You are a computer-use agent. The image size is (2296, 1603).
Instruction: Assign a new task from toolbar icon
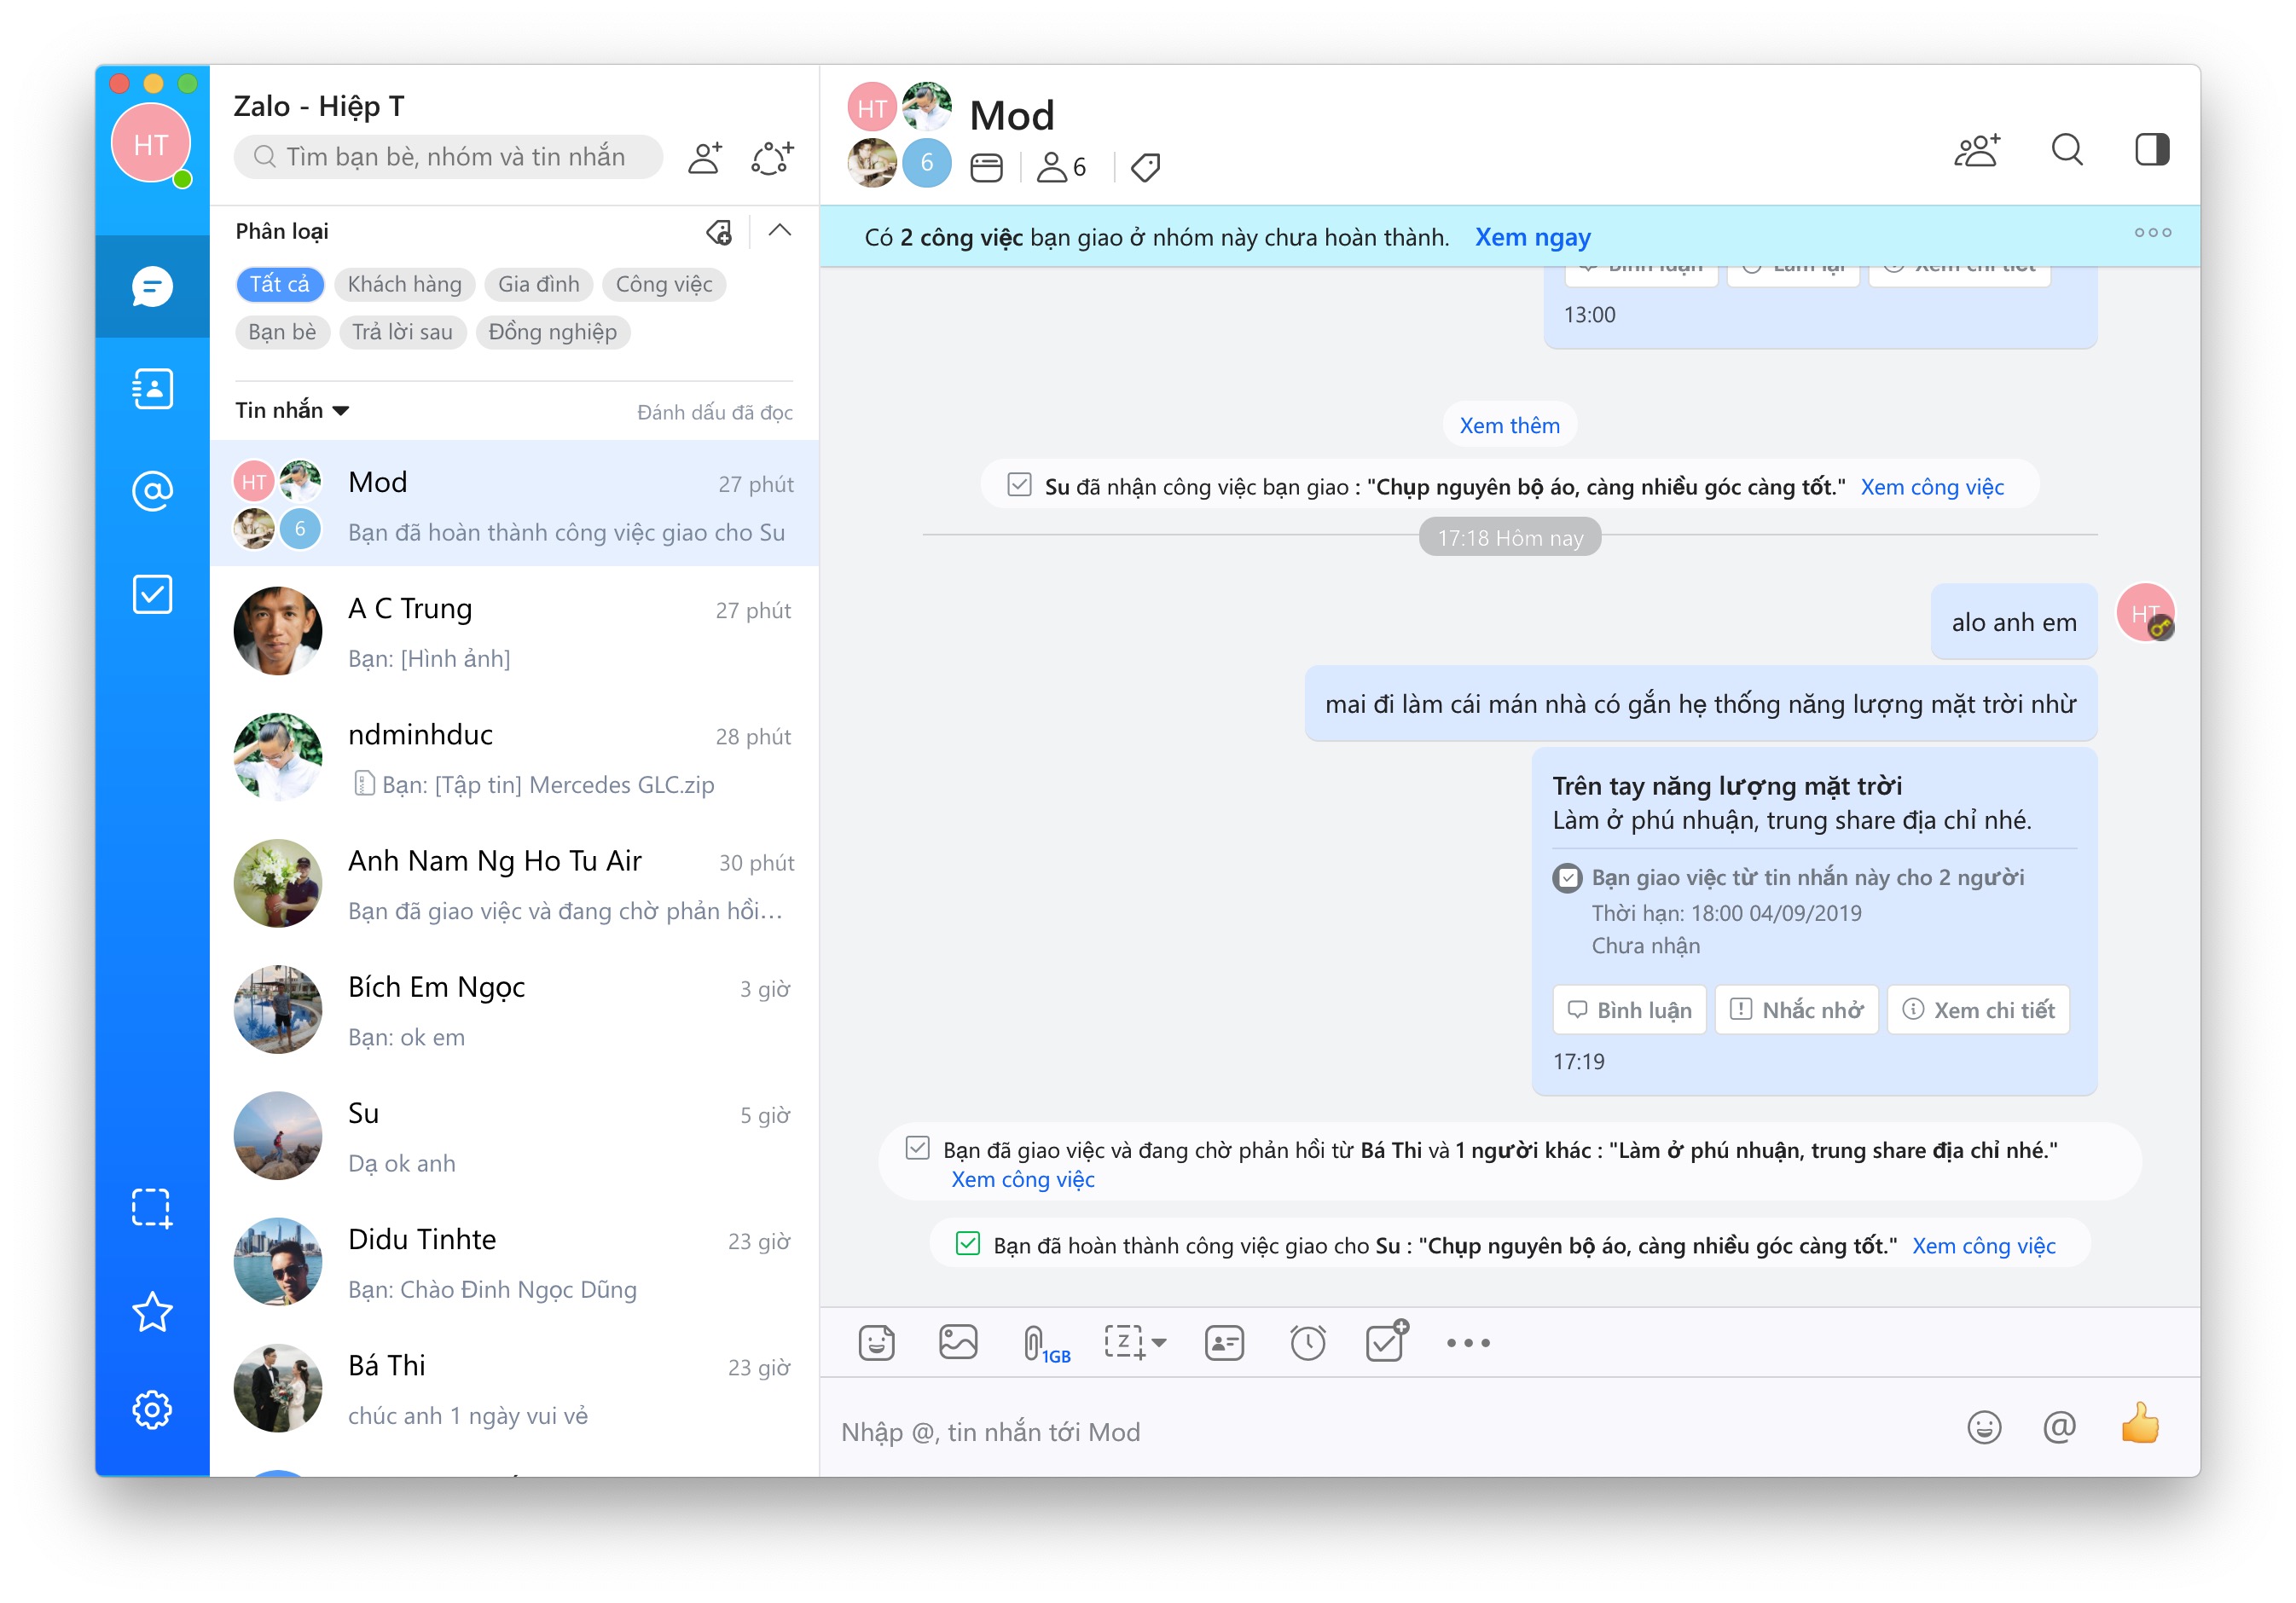click(x=1387, y=1340)
